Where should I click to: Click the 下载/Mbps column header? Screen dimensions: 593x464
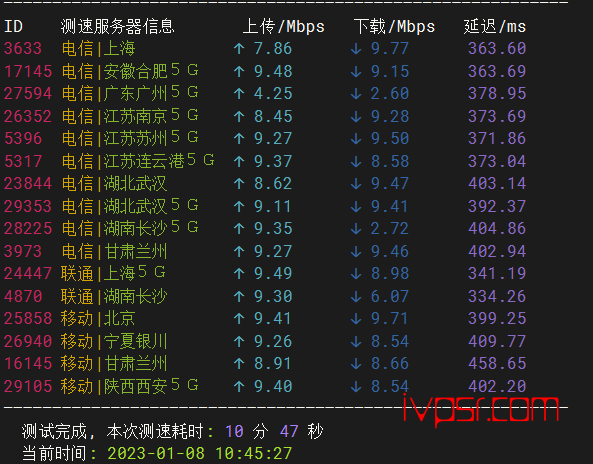[394, 26]
